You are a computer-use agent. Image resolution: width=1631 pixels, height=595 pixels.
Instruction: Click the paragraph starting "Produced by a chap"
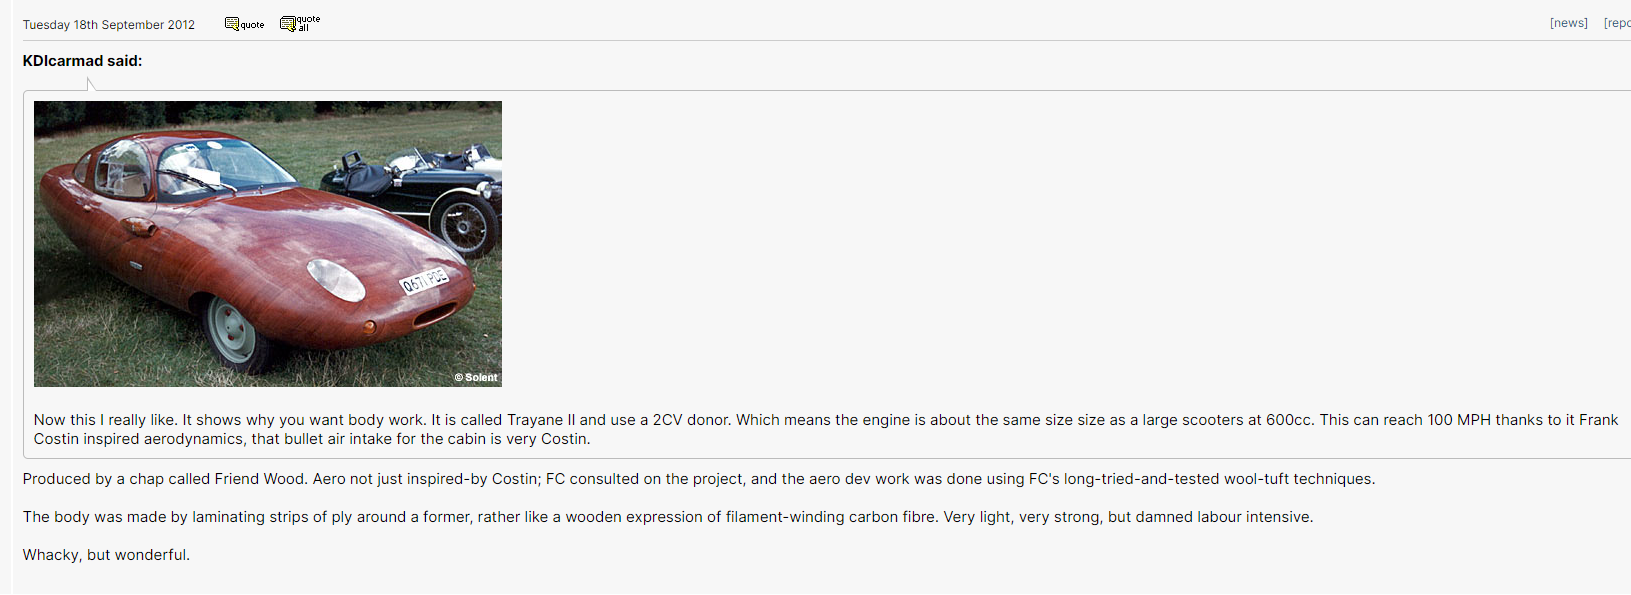pyautogui.click(x=698, y=479)
